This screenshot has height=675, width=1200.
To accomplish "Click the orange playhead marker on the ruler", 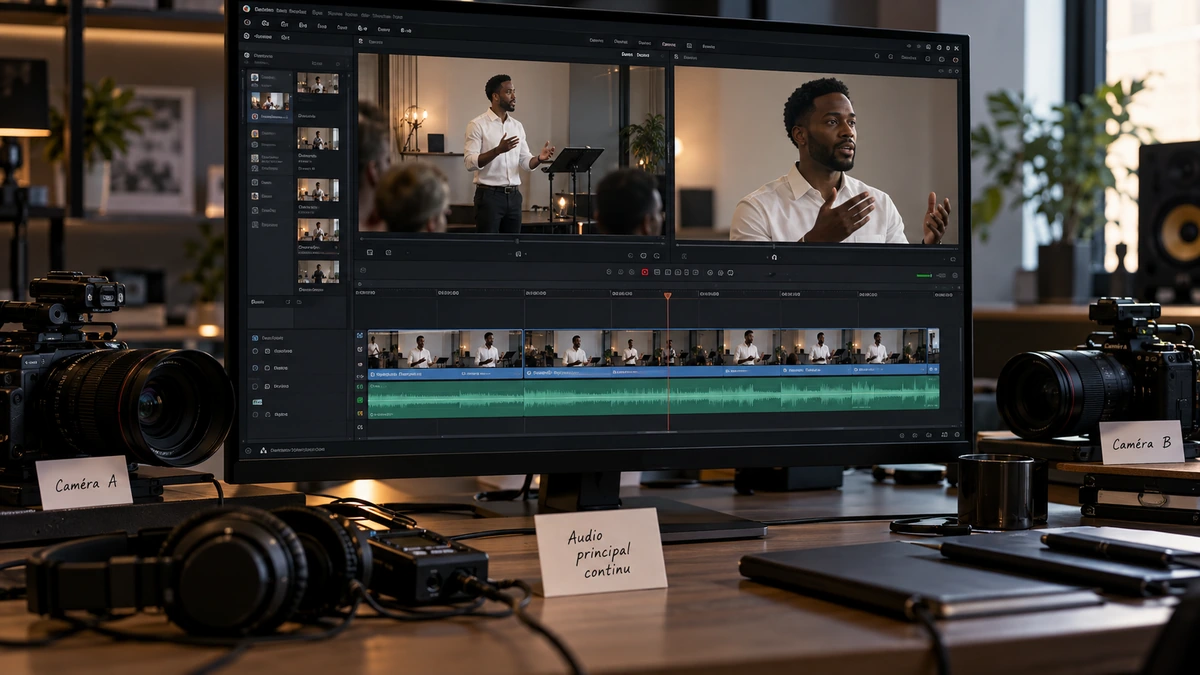I will (x=667, y=296).
